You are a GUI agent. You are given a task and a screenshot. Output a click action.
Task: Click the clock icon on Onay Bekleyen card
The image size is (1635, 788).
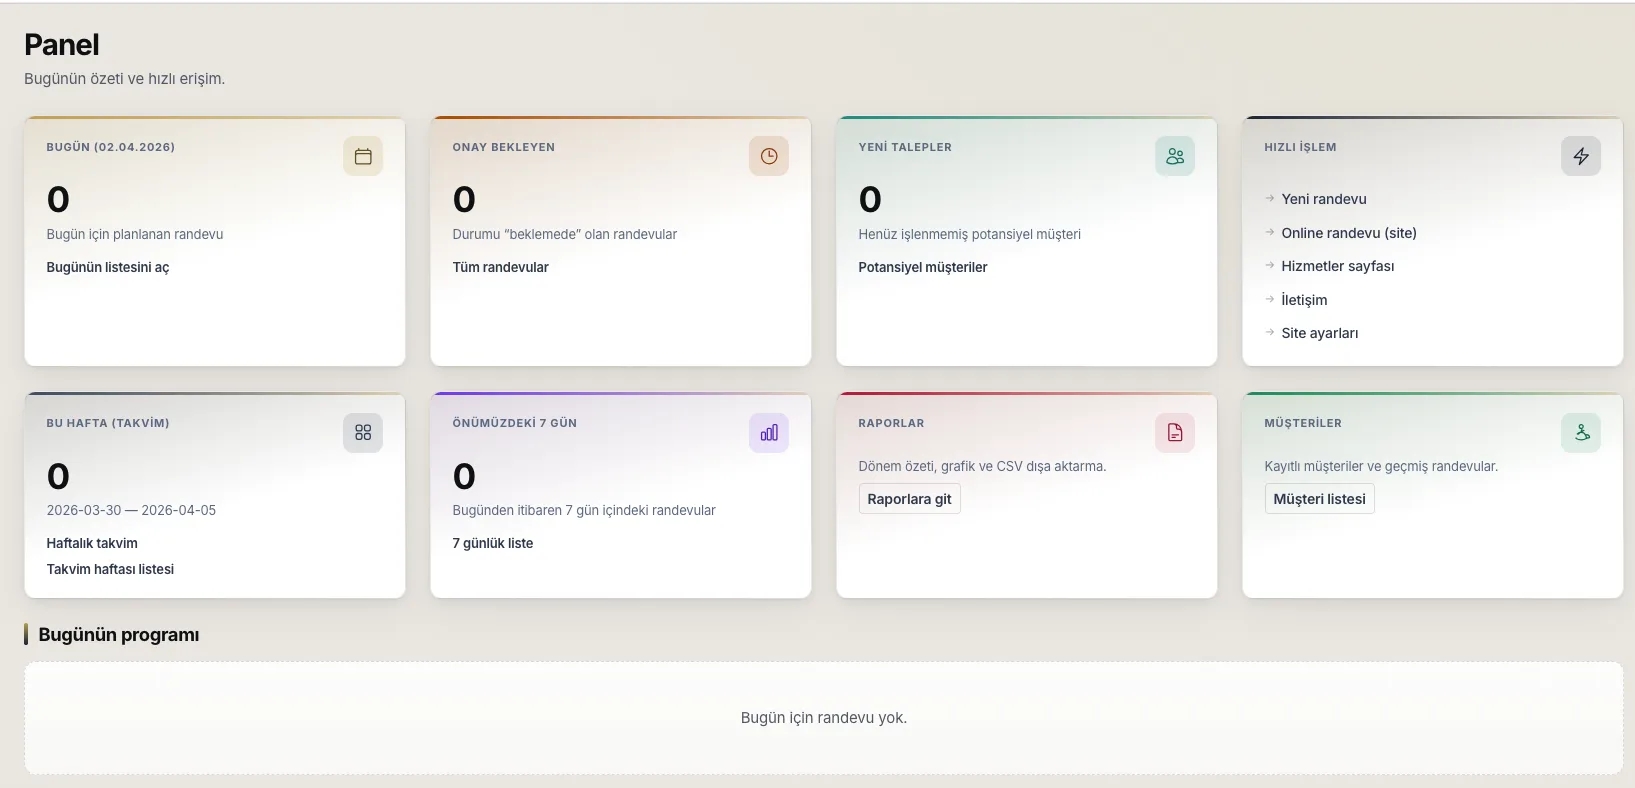pyautogui.click(x=769, y=156)
